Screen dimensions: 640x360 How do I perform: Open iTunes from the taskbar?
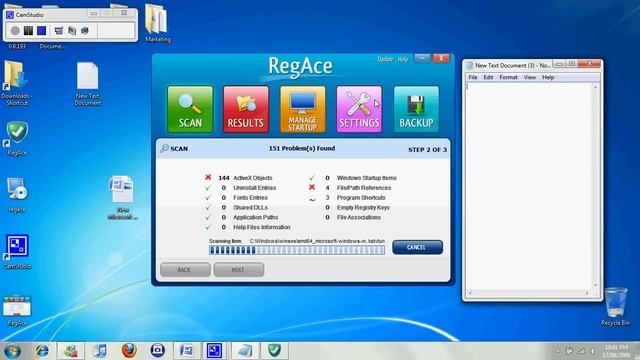(x=100, y=351)
